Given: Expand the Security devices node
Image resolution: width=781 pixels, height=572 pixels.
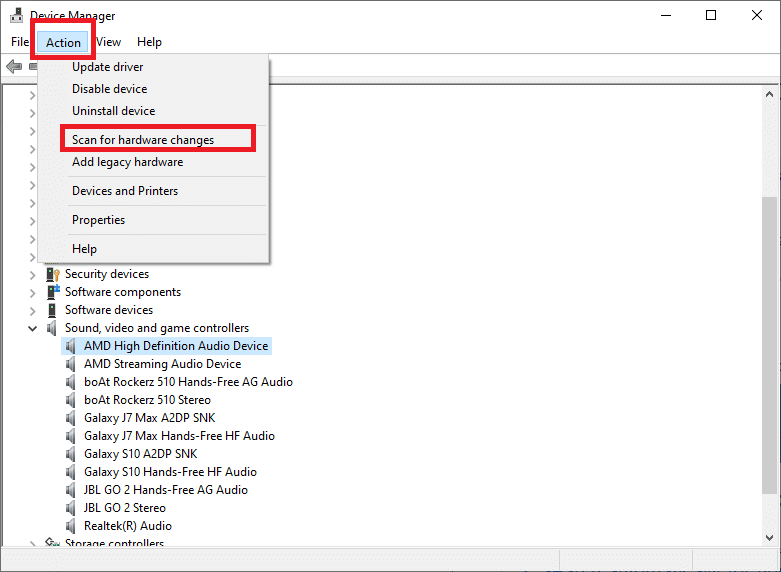Looking at the screenshot, I should point(33,274).
